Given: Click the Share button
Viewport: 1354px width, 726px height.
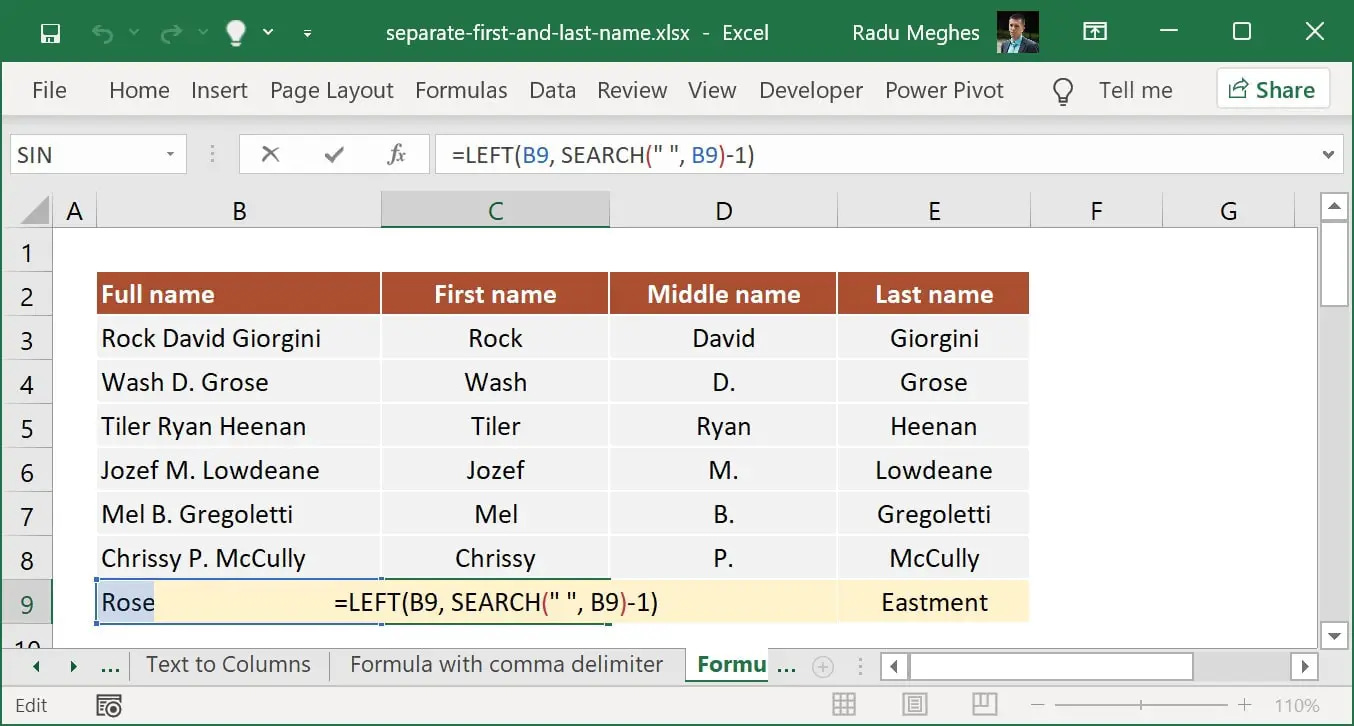Looking at the screenshot, I should click(x=1273, y=89).
